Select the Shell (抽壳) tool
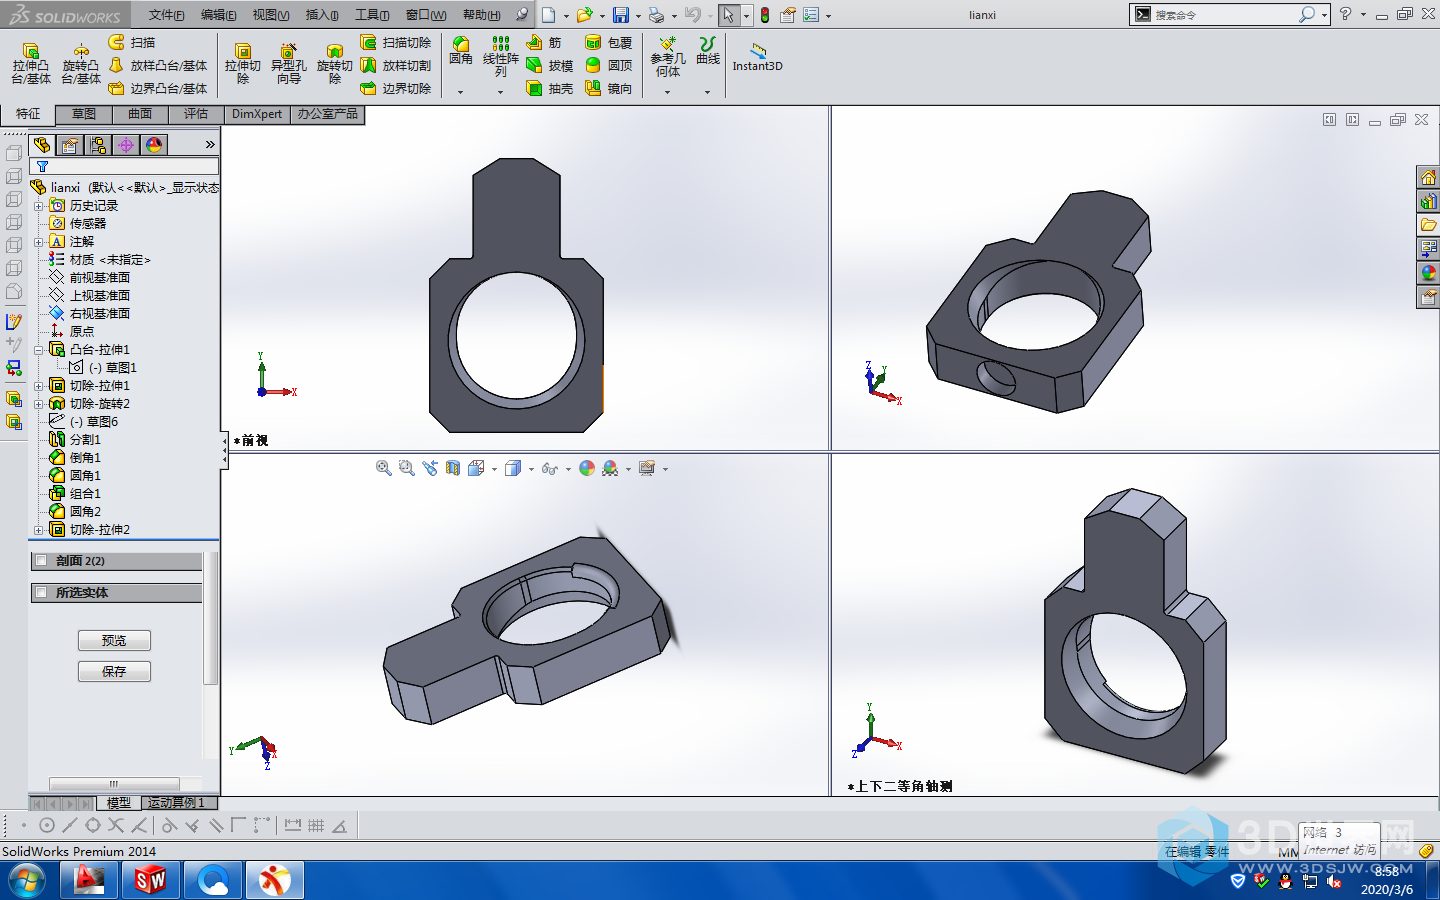 [x=549, y=88]
